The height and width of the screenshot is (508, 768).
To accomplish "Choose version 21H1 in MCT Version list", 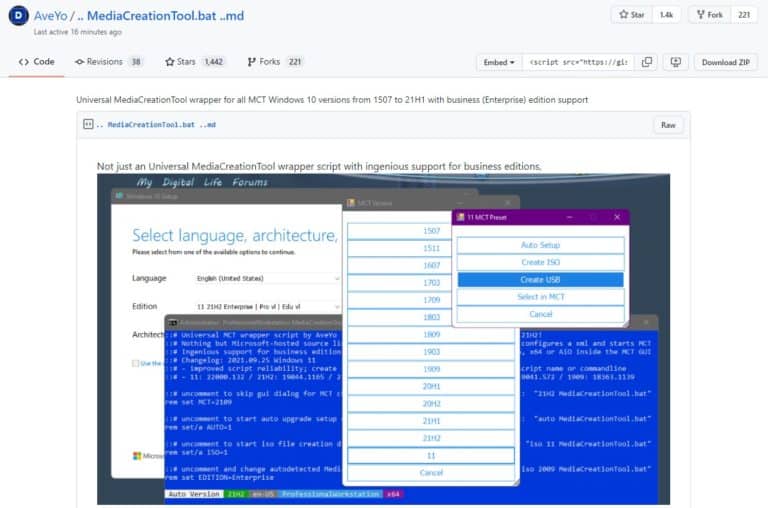I will pyautogui.click(x=431, y=421).
